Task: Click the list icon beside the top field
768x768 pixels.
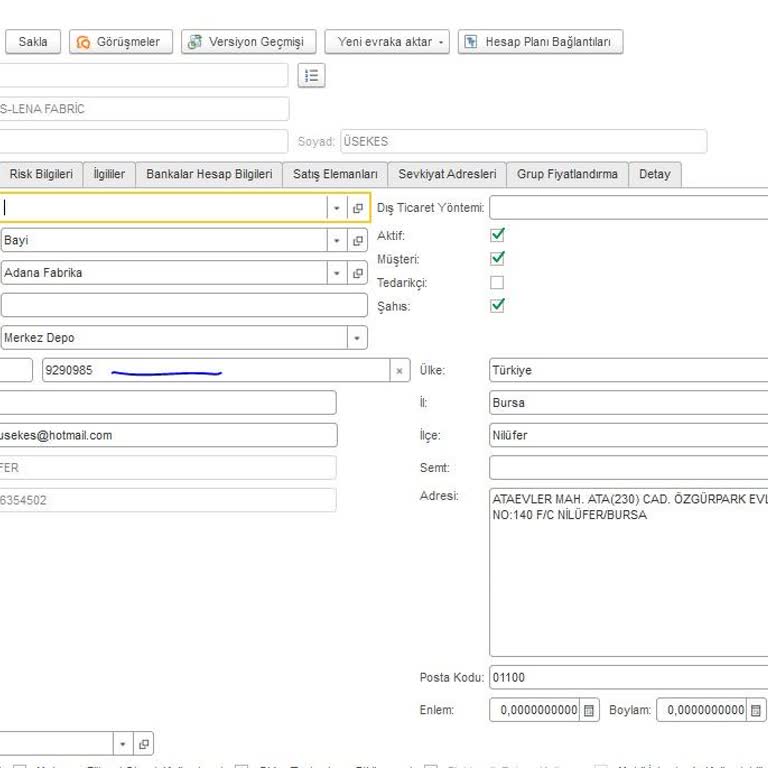Action: point(311,76)
